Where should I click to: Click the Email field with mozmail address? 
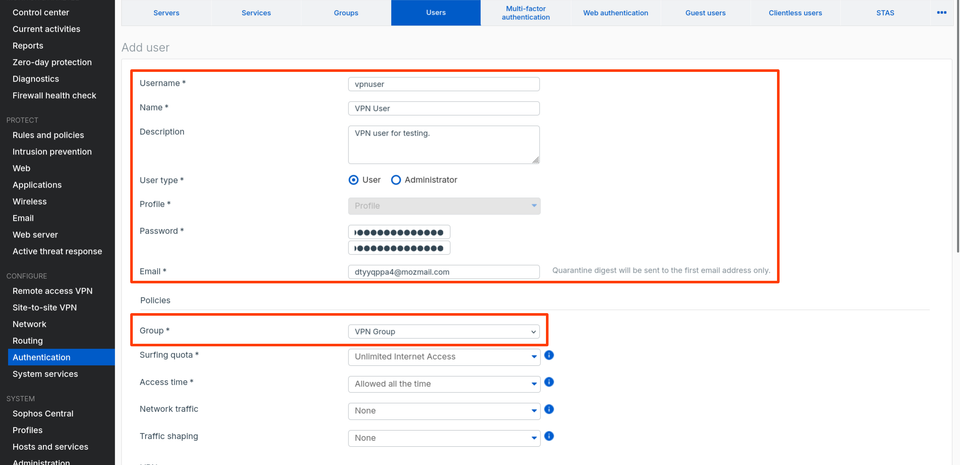444,272
